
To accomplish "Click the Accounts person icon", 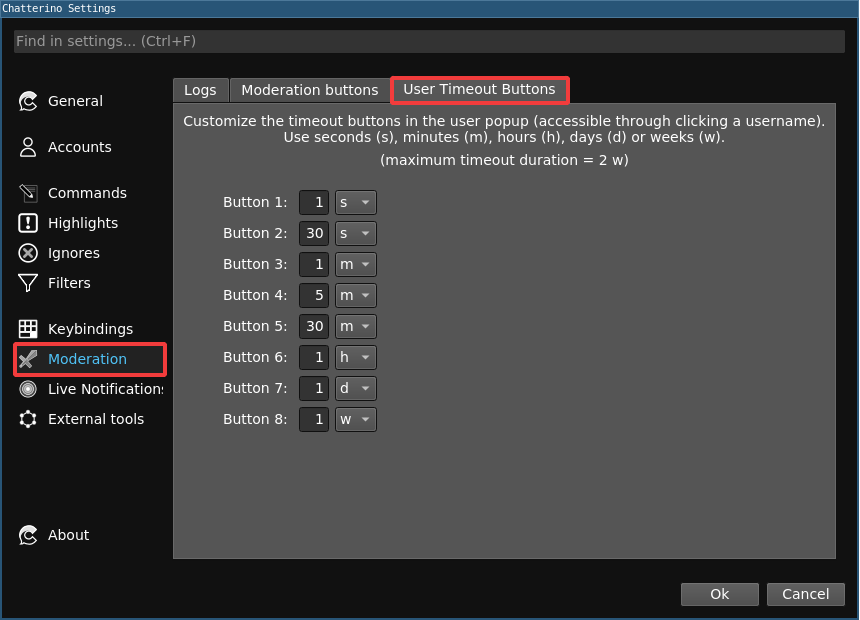I will pos(28,147).
